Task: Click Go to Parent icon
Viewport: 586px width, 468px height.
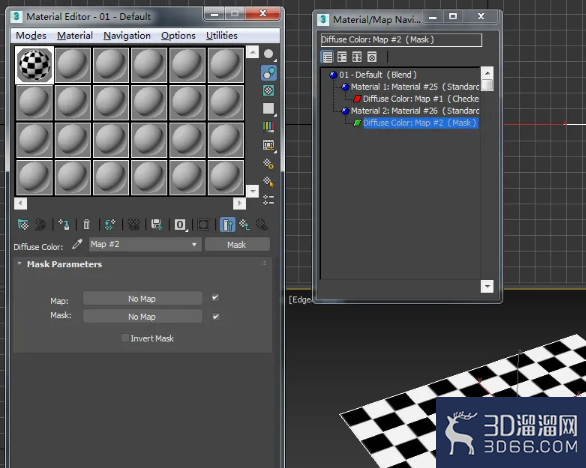Action: tap(244, 225)
